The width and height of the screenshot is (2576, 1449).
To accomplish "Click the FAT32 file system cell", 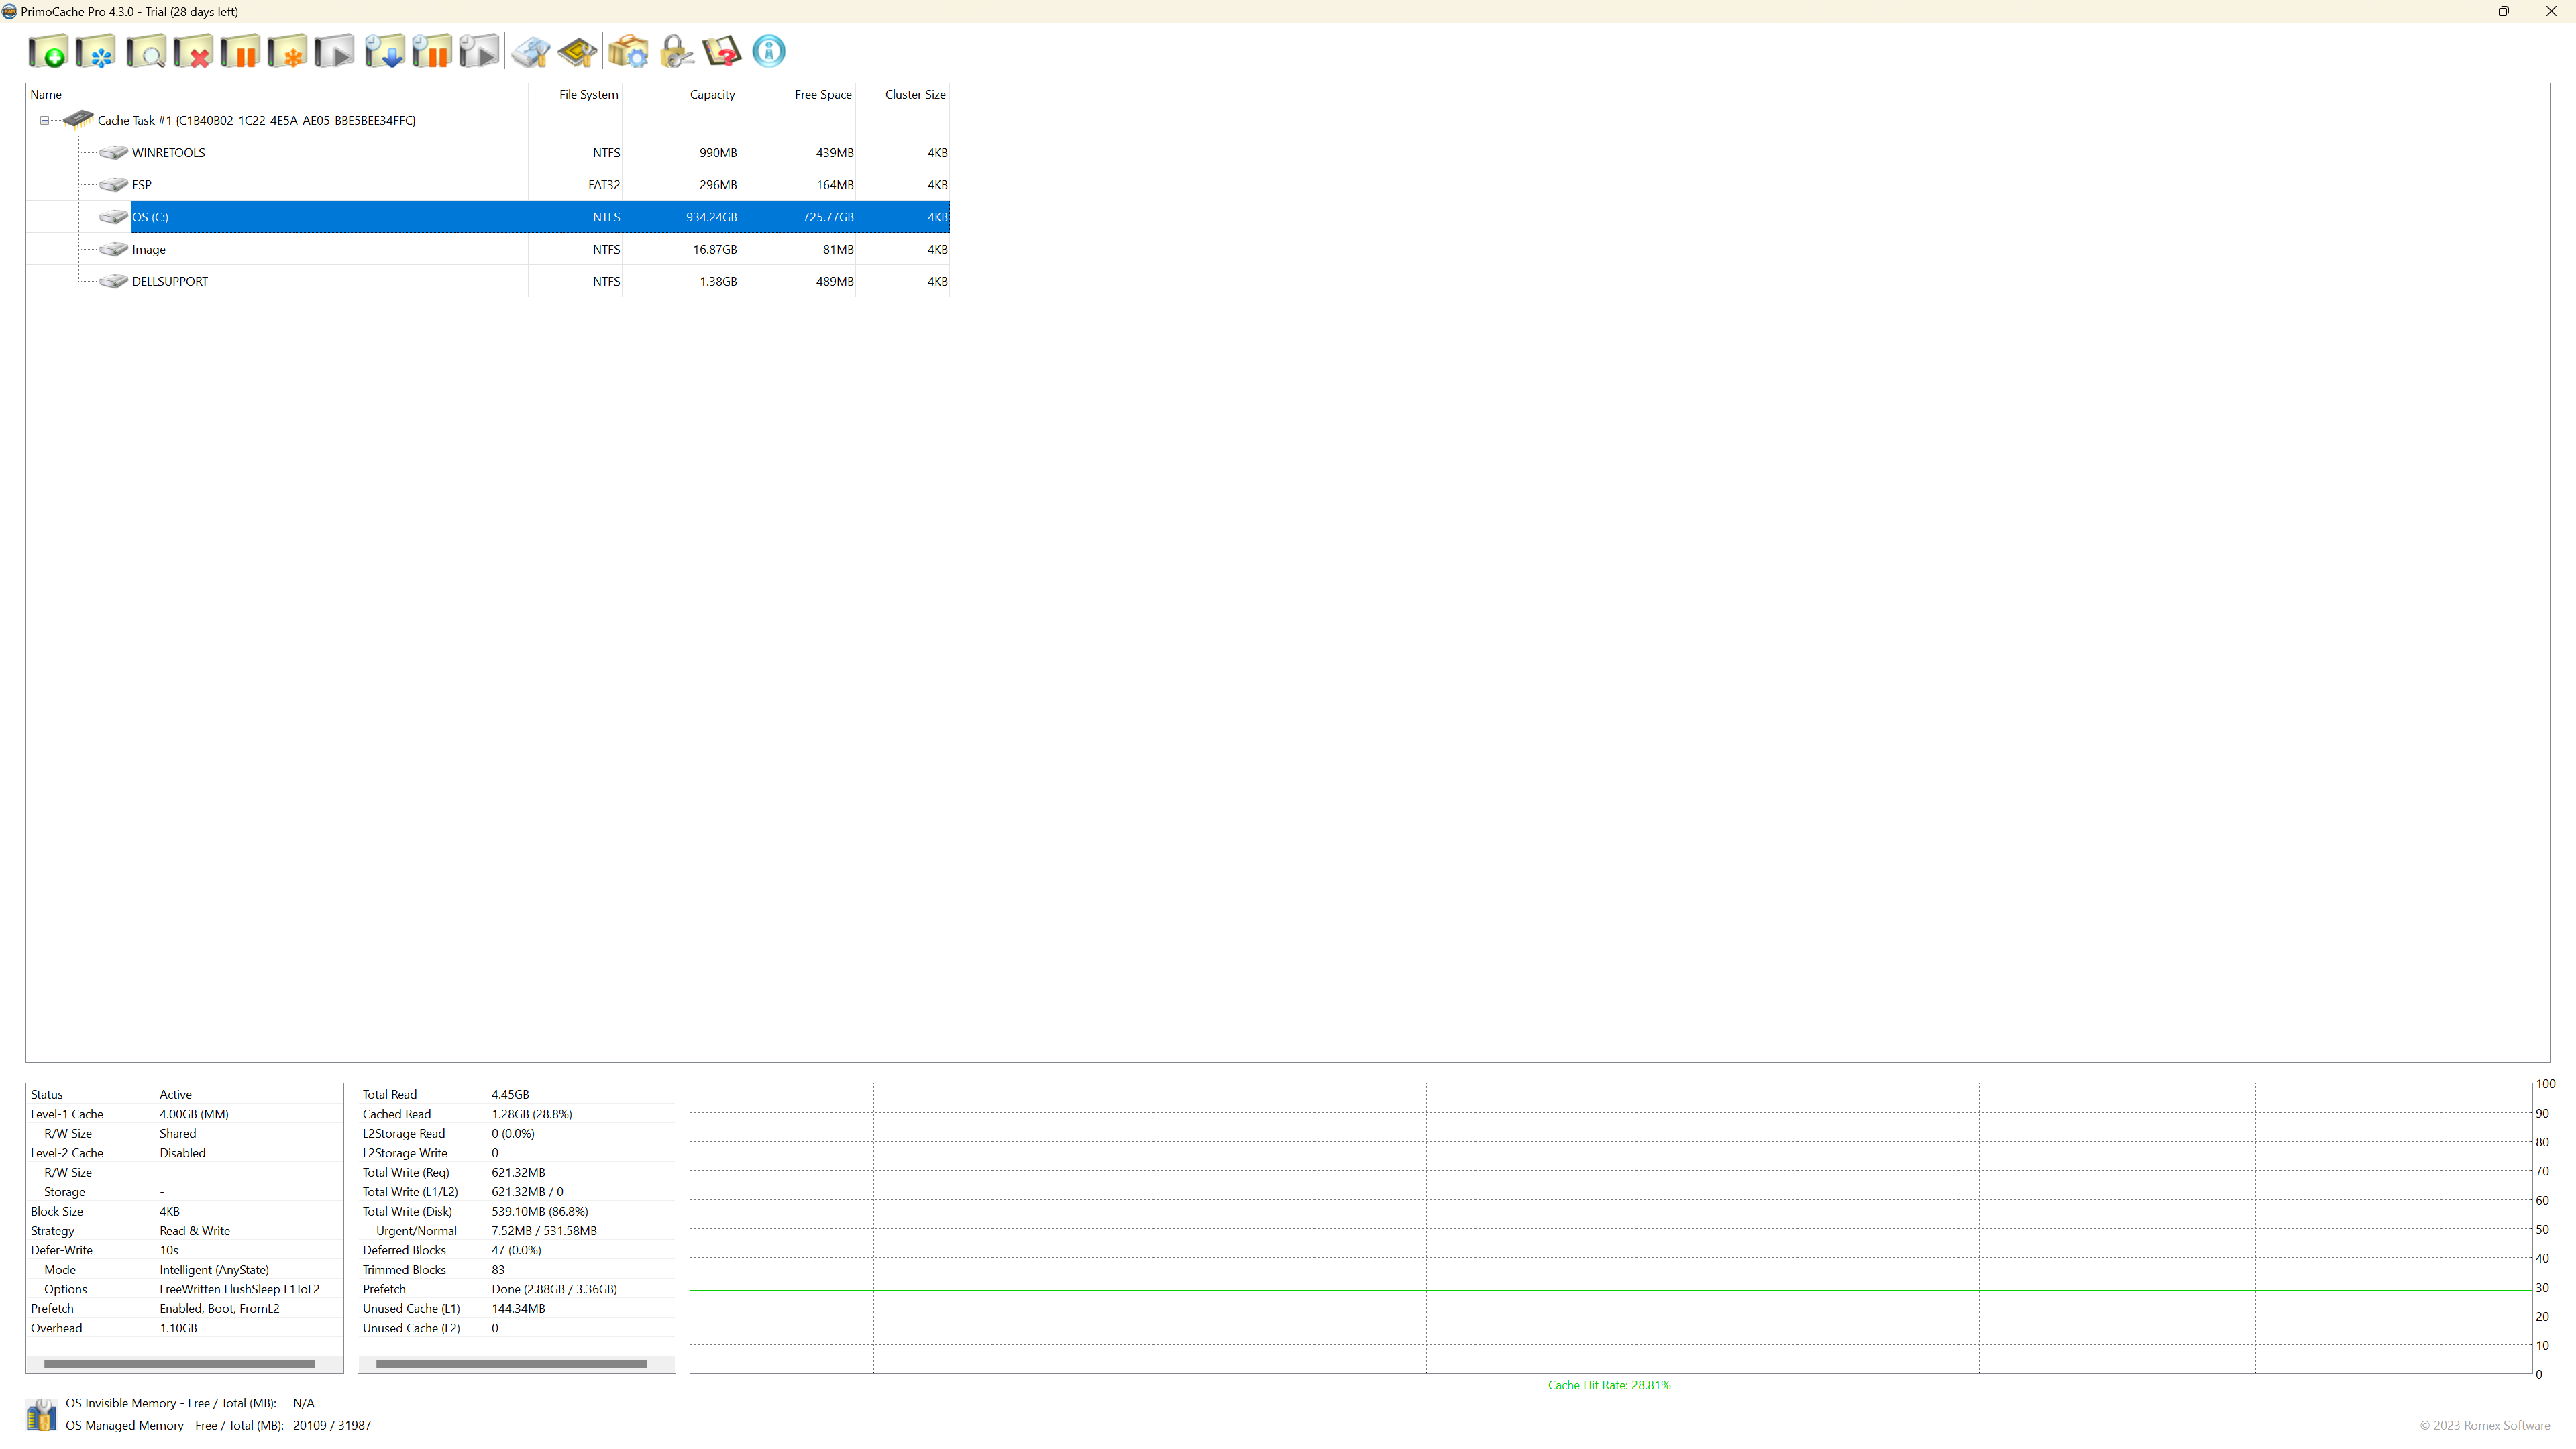I will (604, 185).
